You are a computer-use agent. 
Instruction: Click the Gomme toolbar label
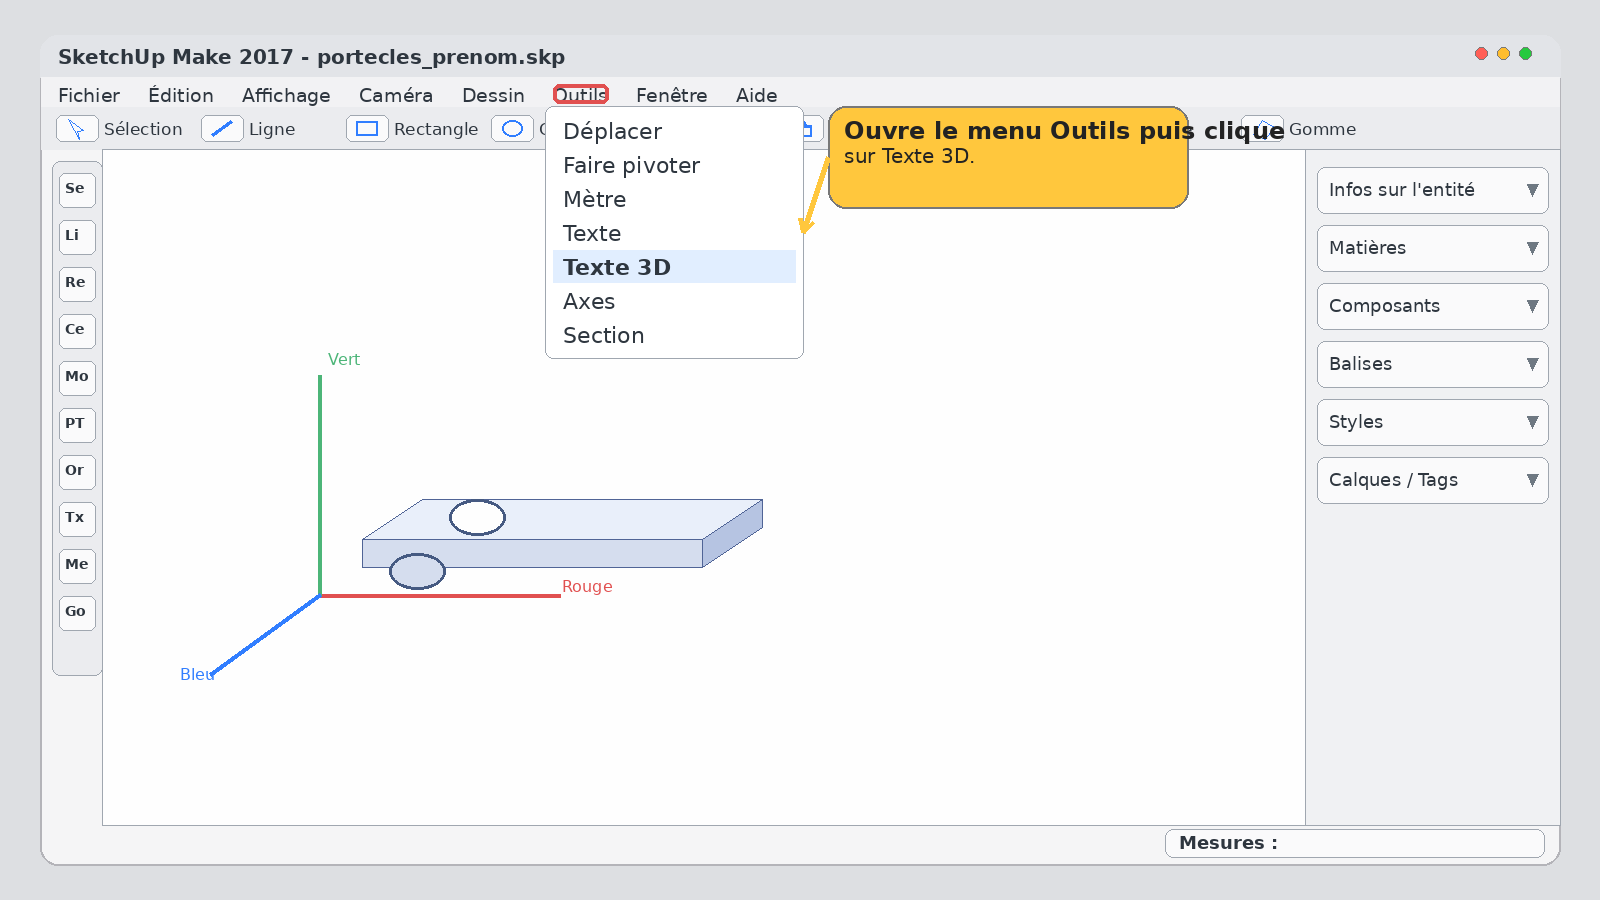[x=1322, y=129]
